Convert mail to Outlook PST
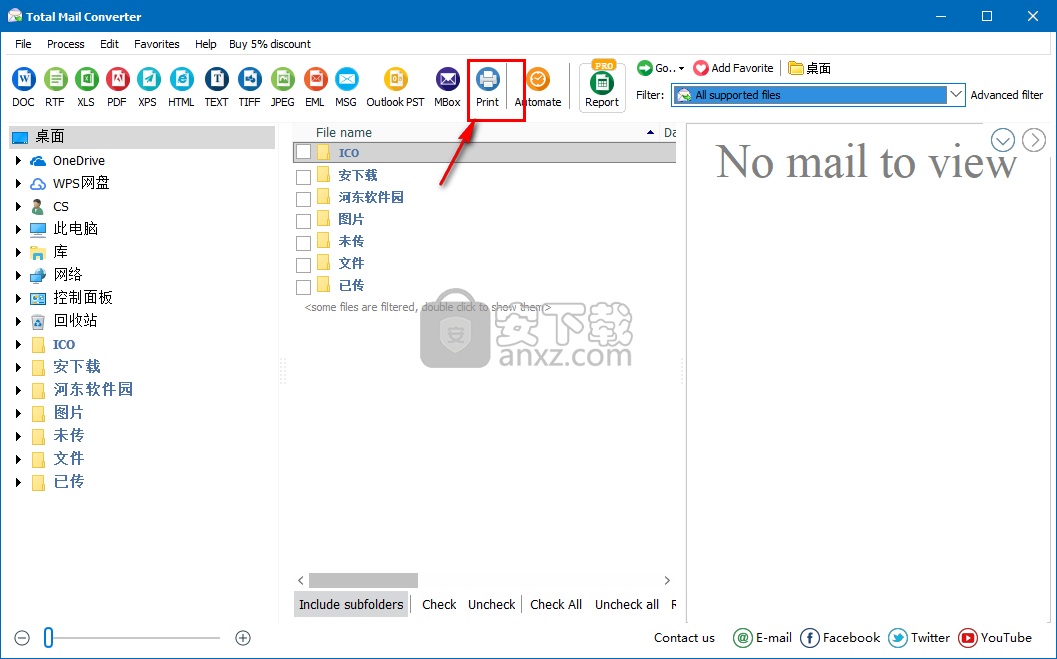Viewport: 1057px width, 659px height. point(396,87)
